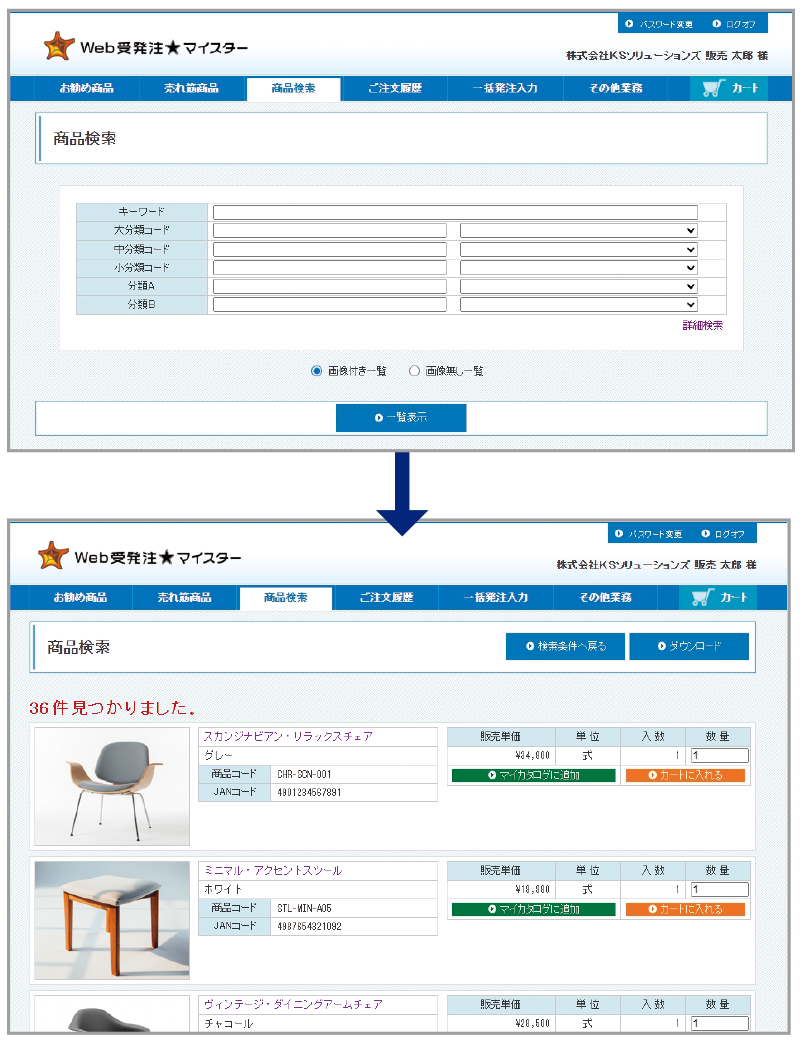Click the ダウンロード button
This screenshot has width=800, height=1046.
pos(689,646)
